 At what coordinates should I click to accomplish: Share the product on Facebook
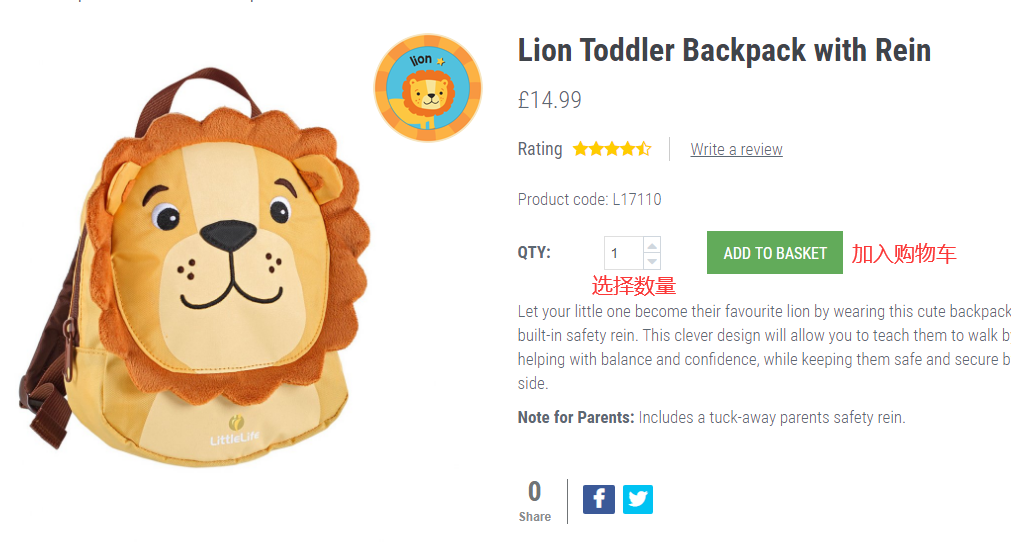598,498
